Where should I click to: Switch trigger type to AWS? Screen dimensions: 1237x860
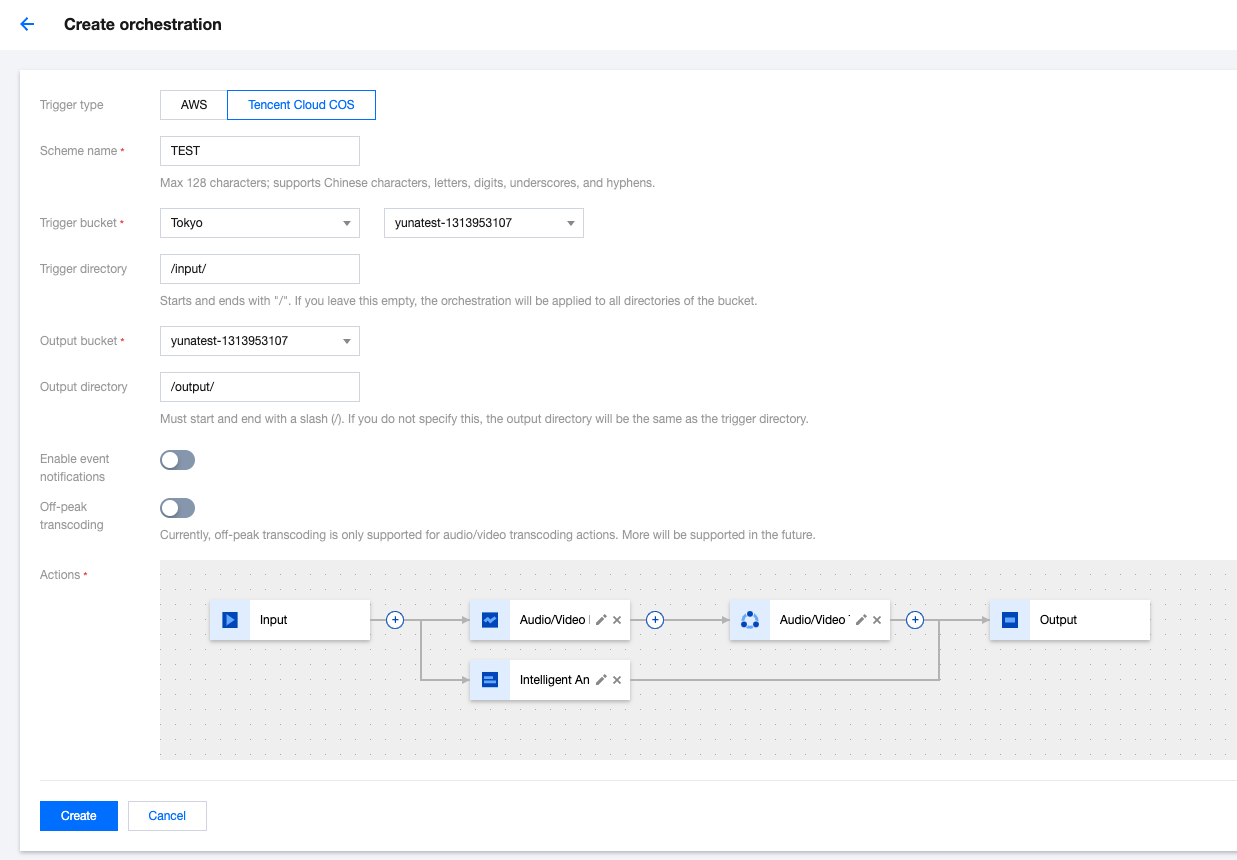(x=194, y=105)
